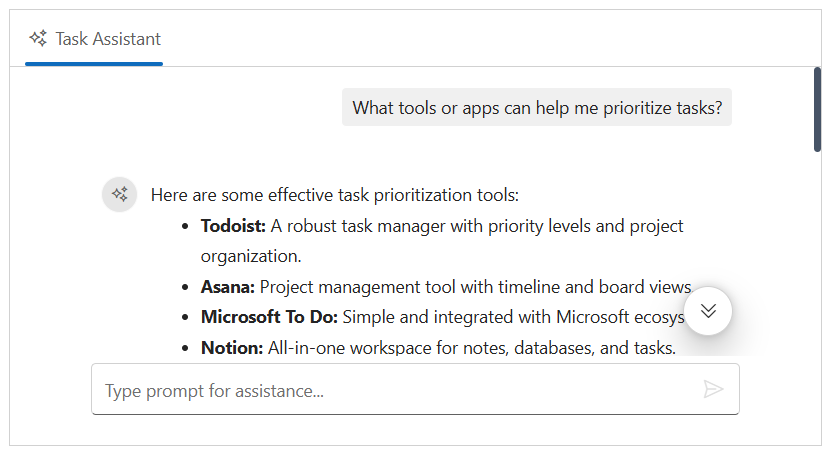Screen dimensions: 830x454
Task: Click the response intro line "Here are some effective"
Action: [x=334, y=195]
